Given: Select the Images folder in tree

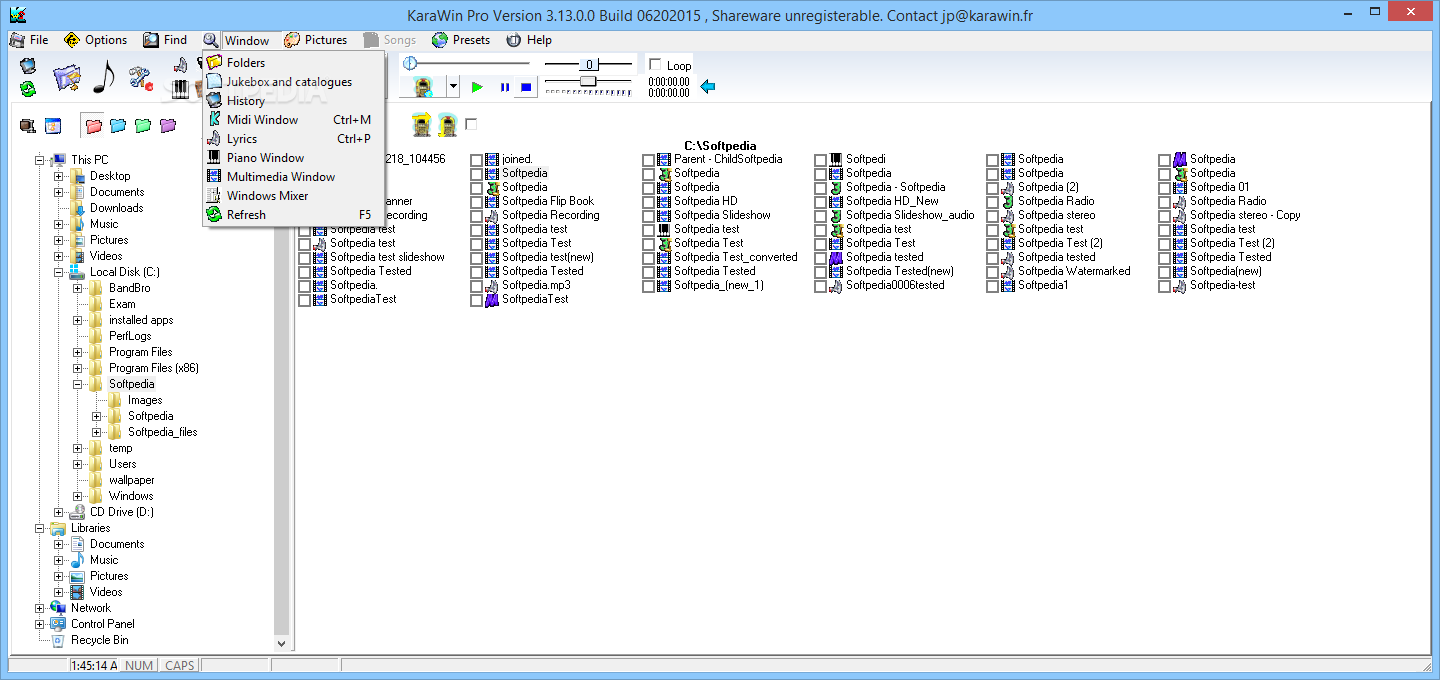Looking at the screenshot, I should tap(145, 400).
